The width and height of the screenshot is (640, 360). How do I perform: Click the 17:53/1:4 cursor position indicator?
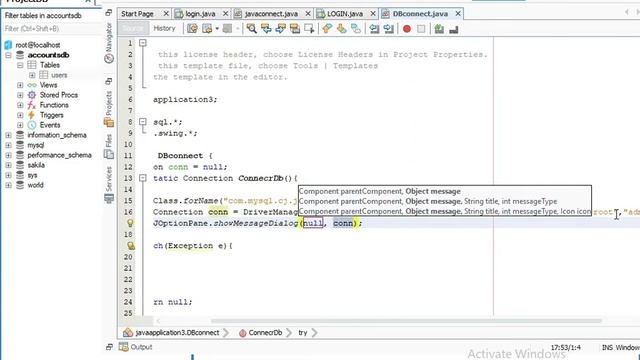(x=566, y=347)
